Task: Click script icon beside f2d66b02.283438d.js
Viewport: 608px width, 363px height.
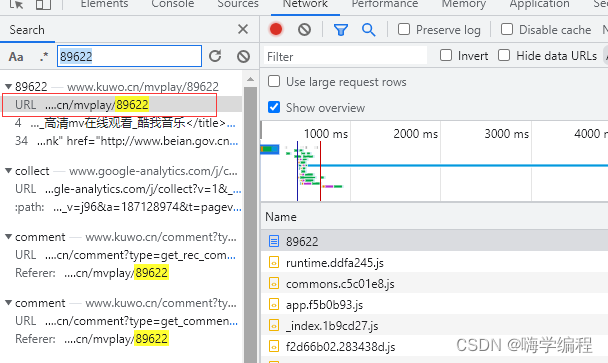Action: pos(274,346)
